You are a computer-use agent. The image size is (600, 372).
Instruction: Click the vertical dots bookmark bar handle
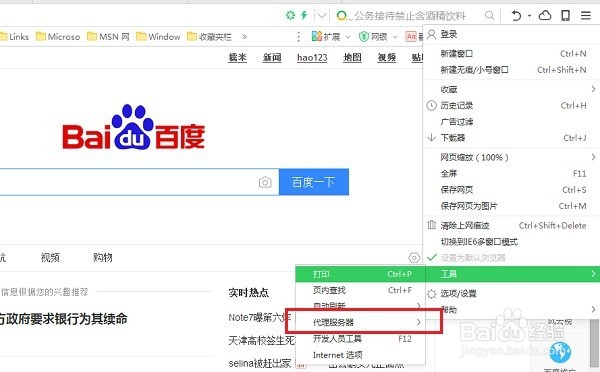[x=298, y=37]
